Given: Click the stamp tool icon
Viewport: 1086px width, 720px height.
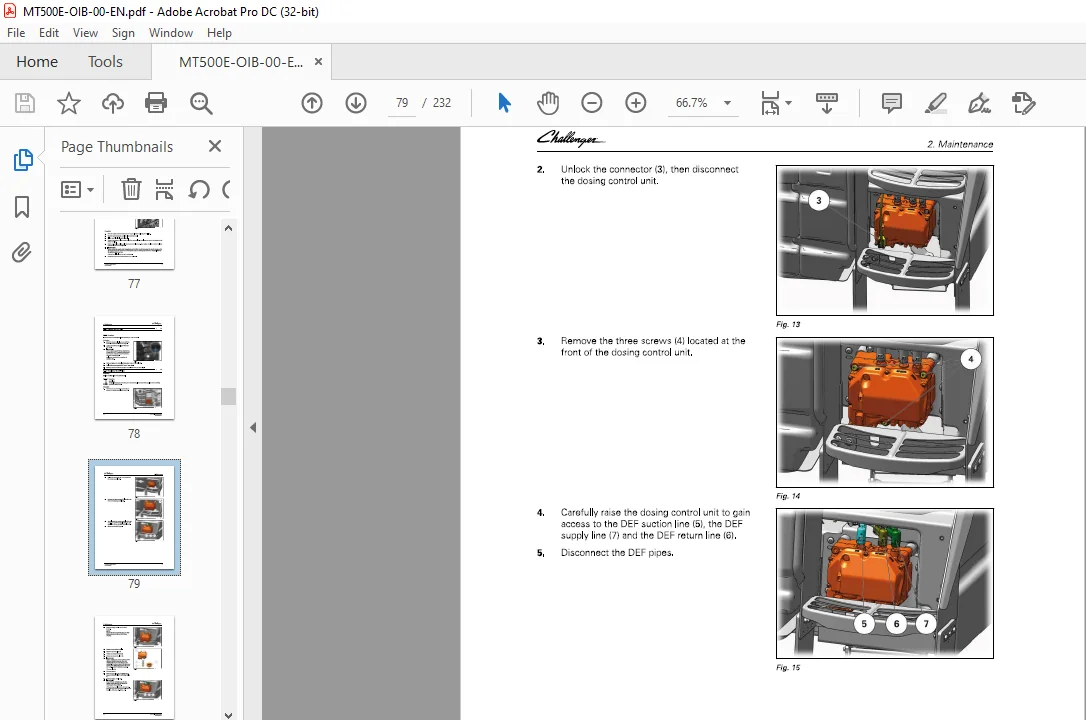Looking at the screenshot, I should click(x=1023, y=103).
